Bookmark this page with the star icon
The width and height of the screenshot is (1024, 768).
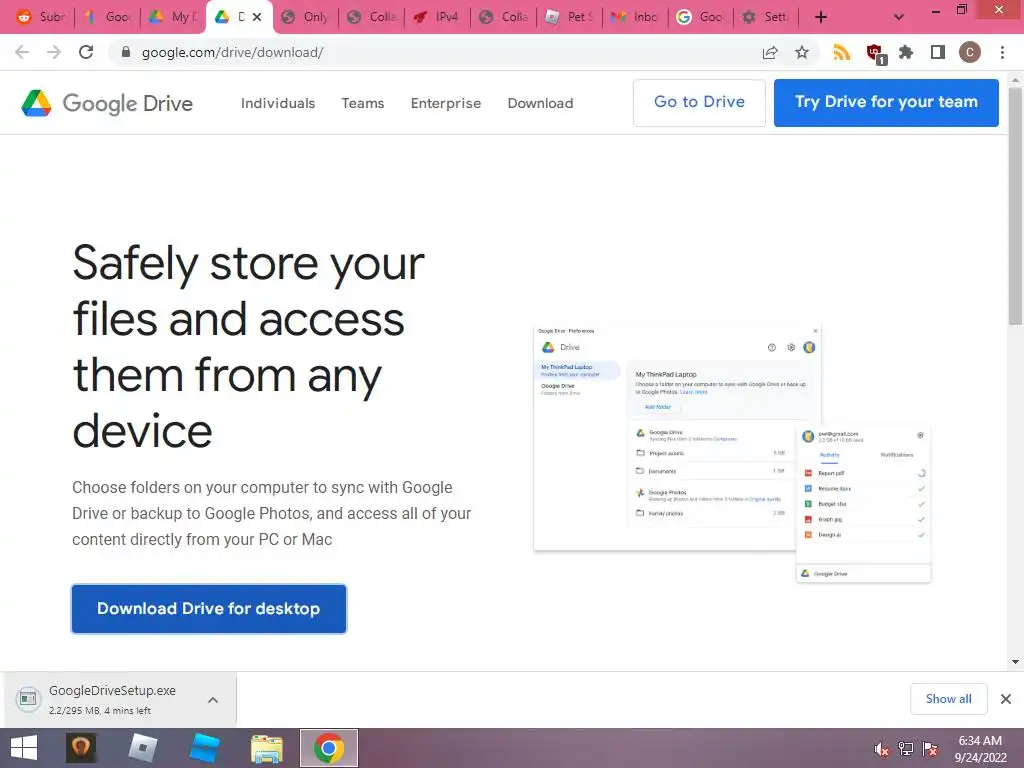coord(802,52)
